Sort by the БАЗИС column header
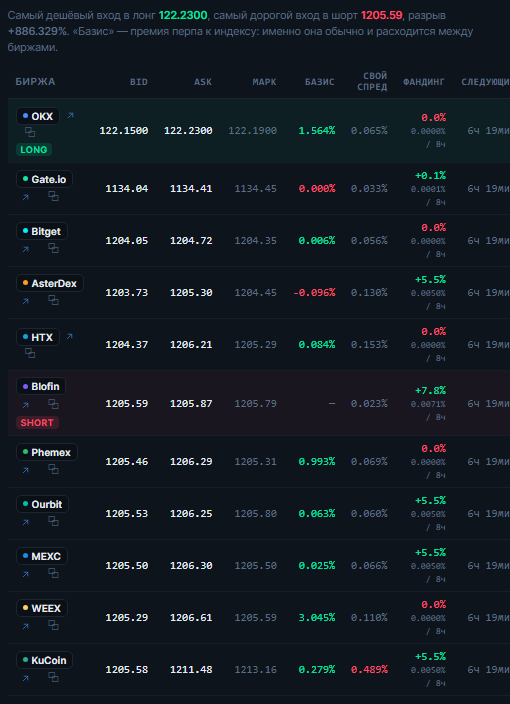The height and width of the screenshot is (704, 510). [x=320, y=82]
